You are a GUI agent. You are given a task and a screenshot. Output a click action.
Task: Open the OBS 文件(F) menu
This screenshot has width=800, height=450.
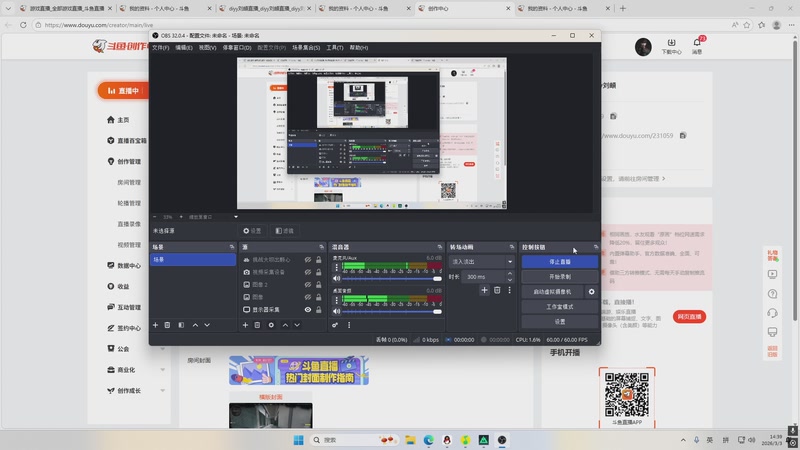coord(160,47)
